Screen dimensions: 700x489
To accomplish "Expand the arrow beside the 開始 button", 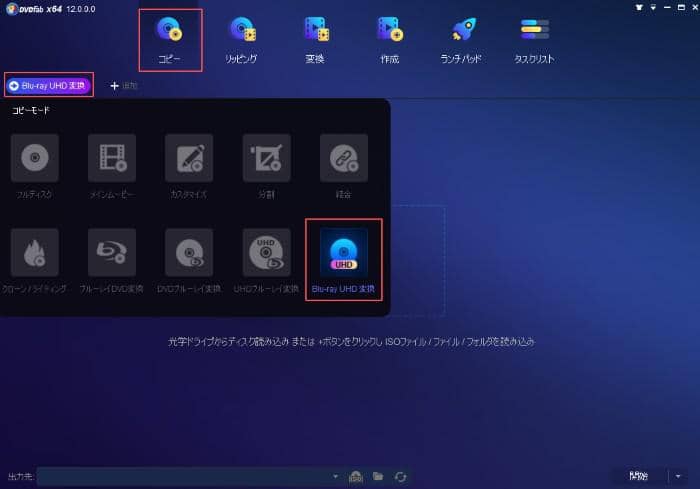I will 678,476.
